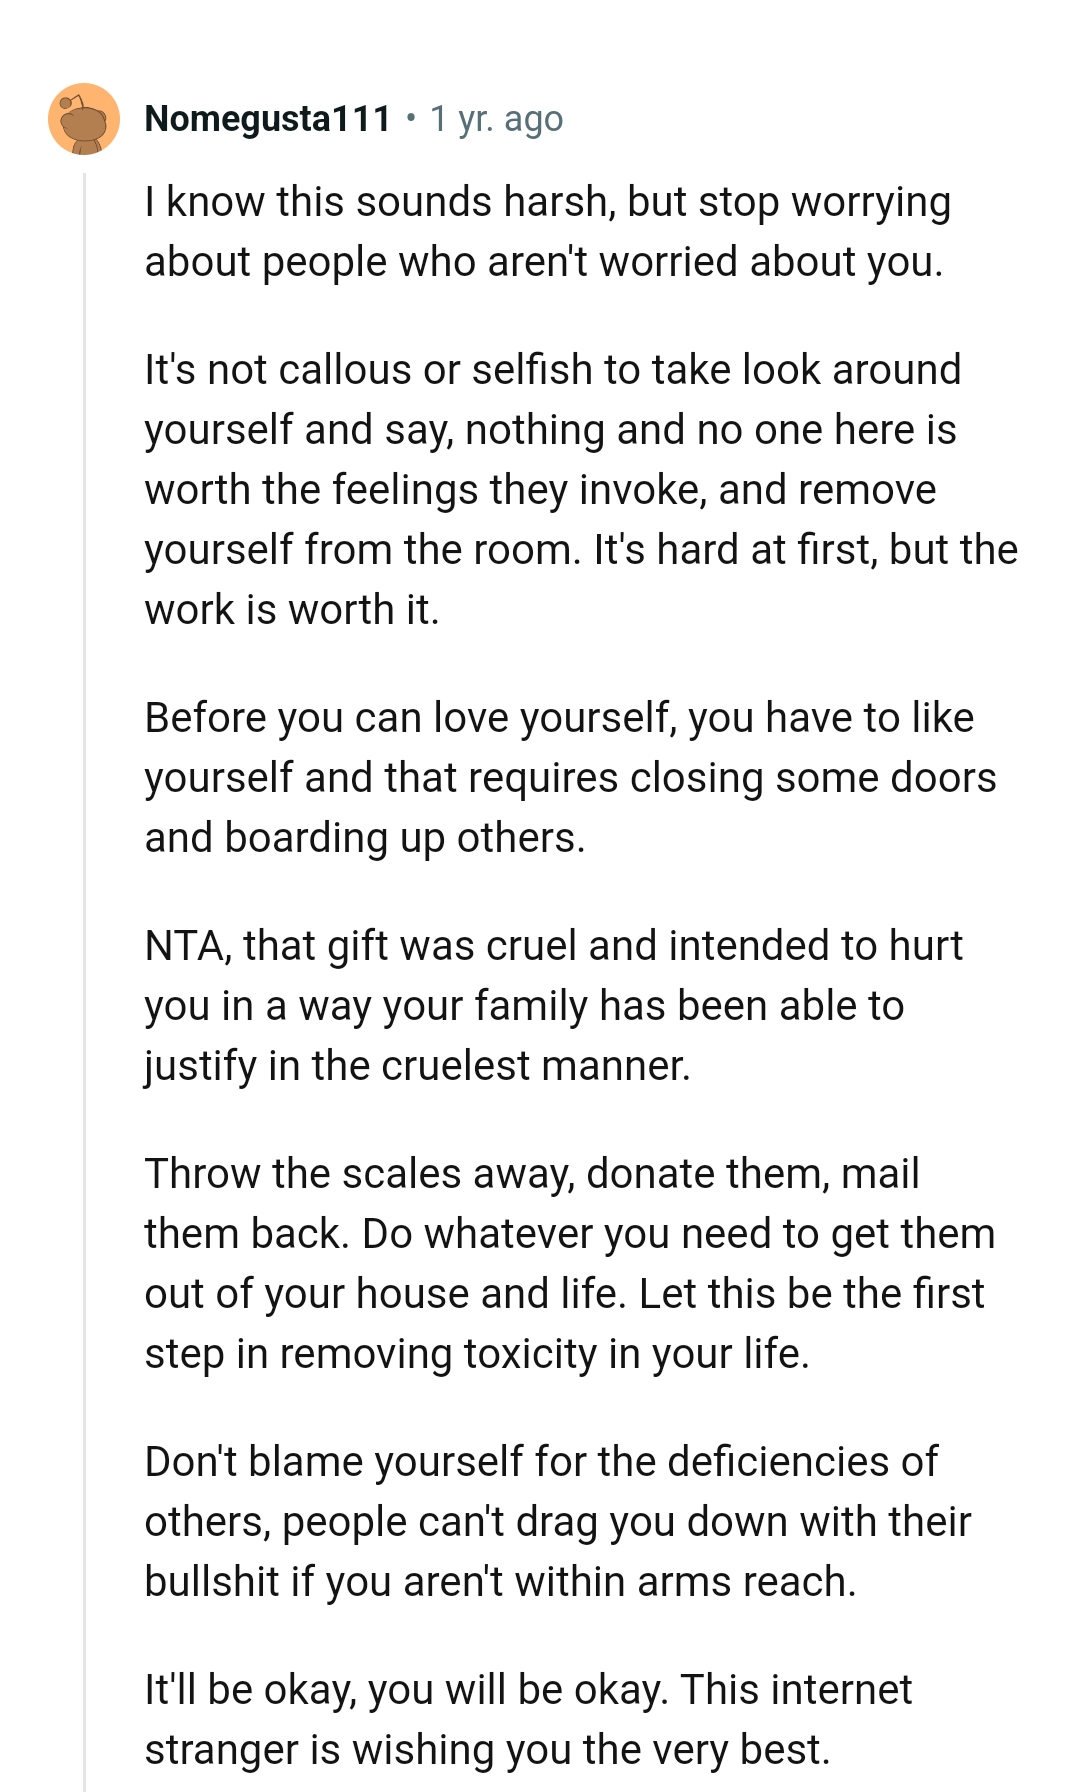The height and width of the screenshot is (1792, 1080).
Task: Click the paragraph starting "It'll be okay"
Action: pyautogui.click(x=528, y=1720)
